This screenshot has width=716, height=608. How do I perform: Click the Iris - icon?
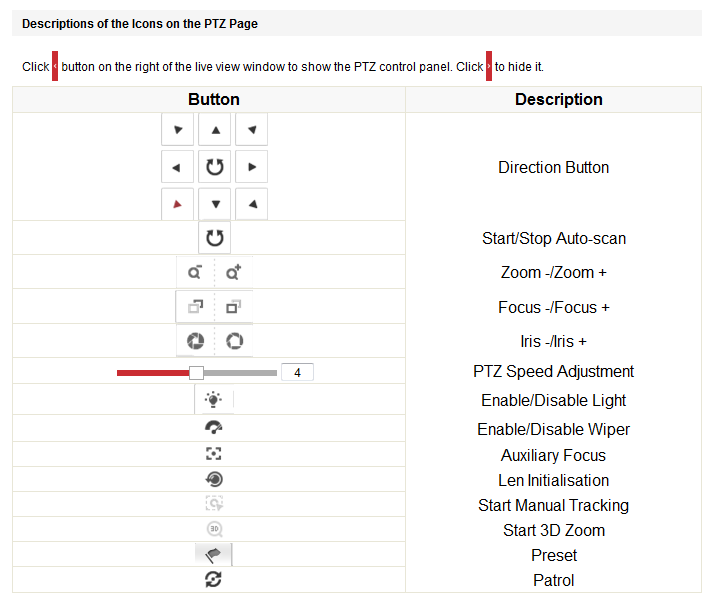pyautogui.click(x=195, y=341)
